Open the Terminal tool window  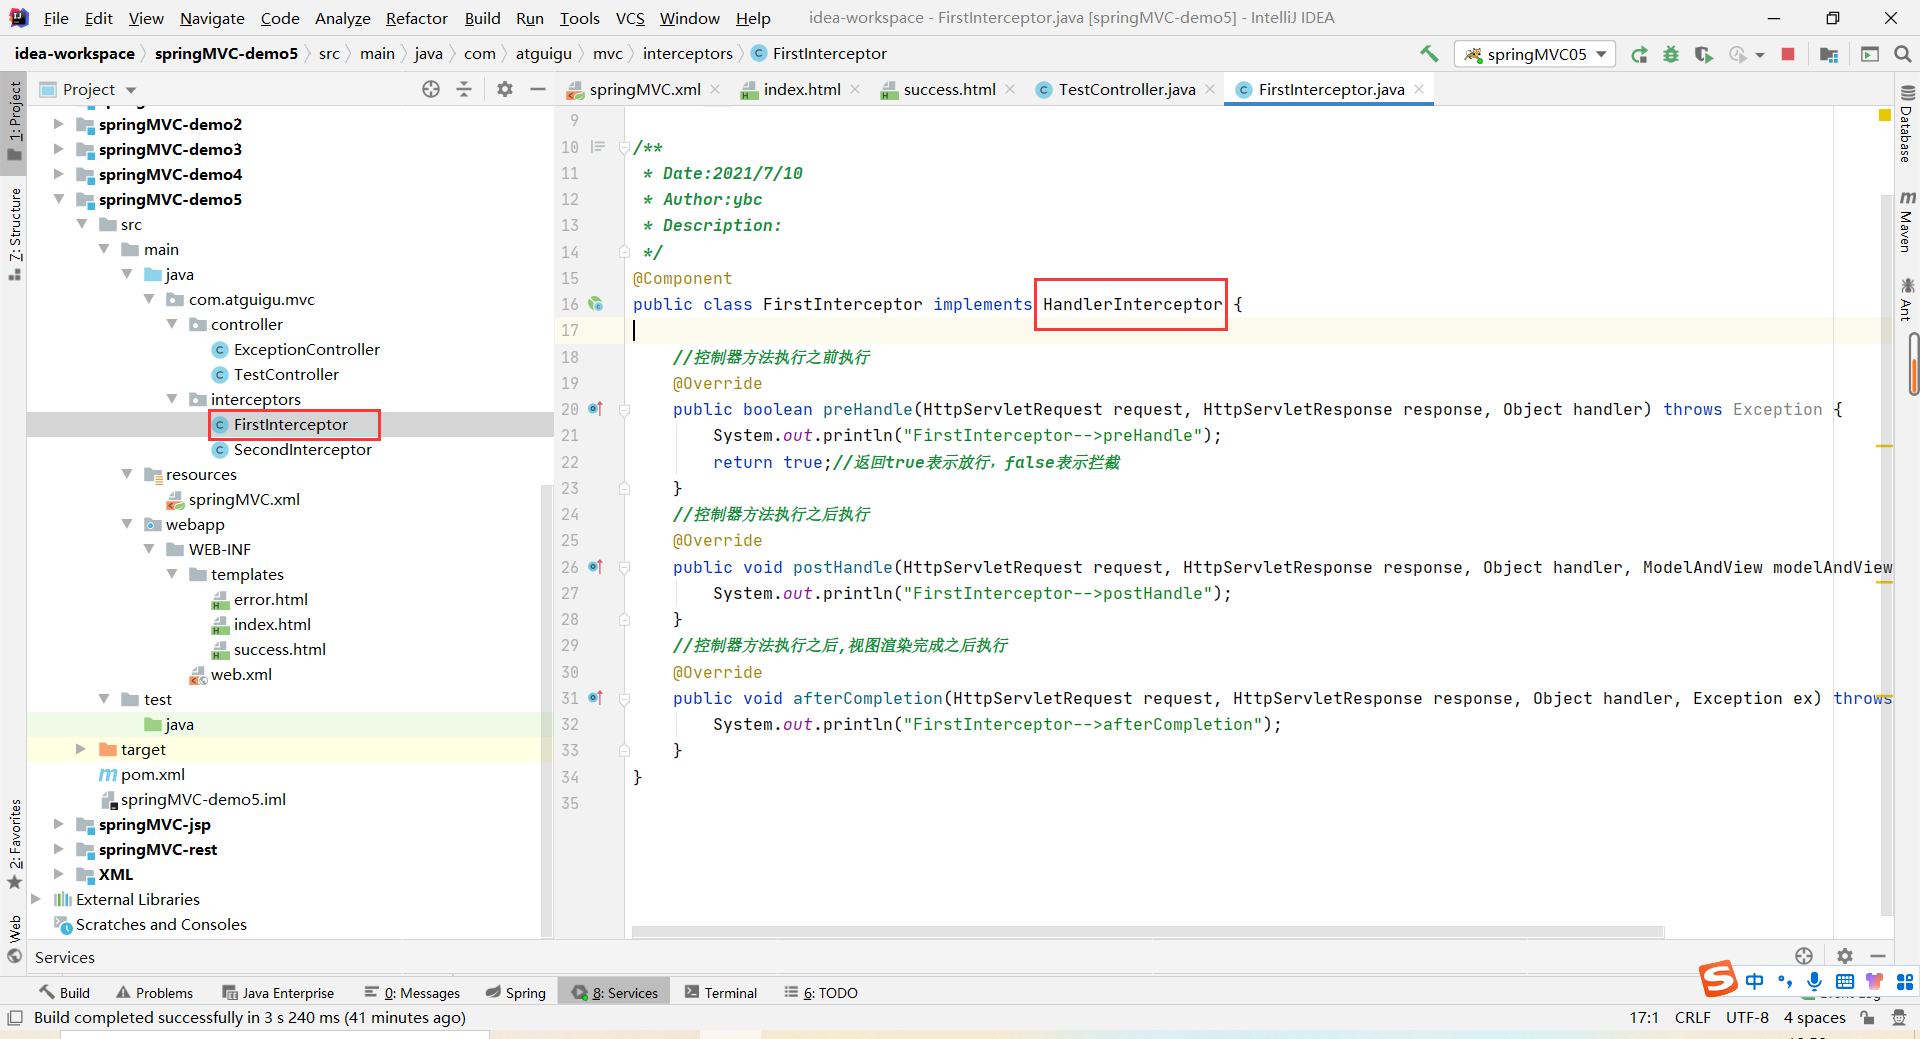(x=721, y=992)
